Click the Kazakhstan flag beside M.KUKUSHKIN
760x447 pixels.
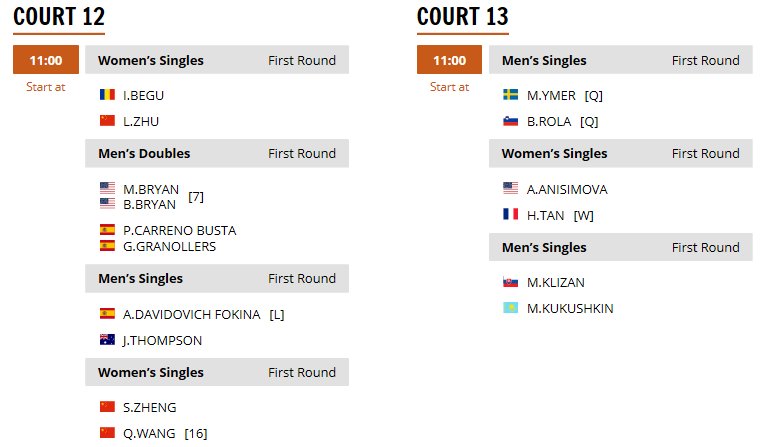[x=510, y=307]
